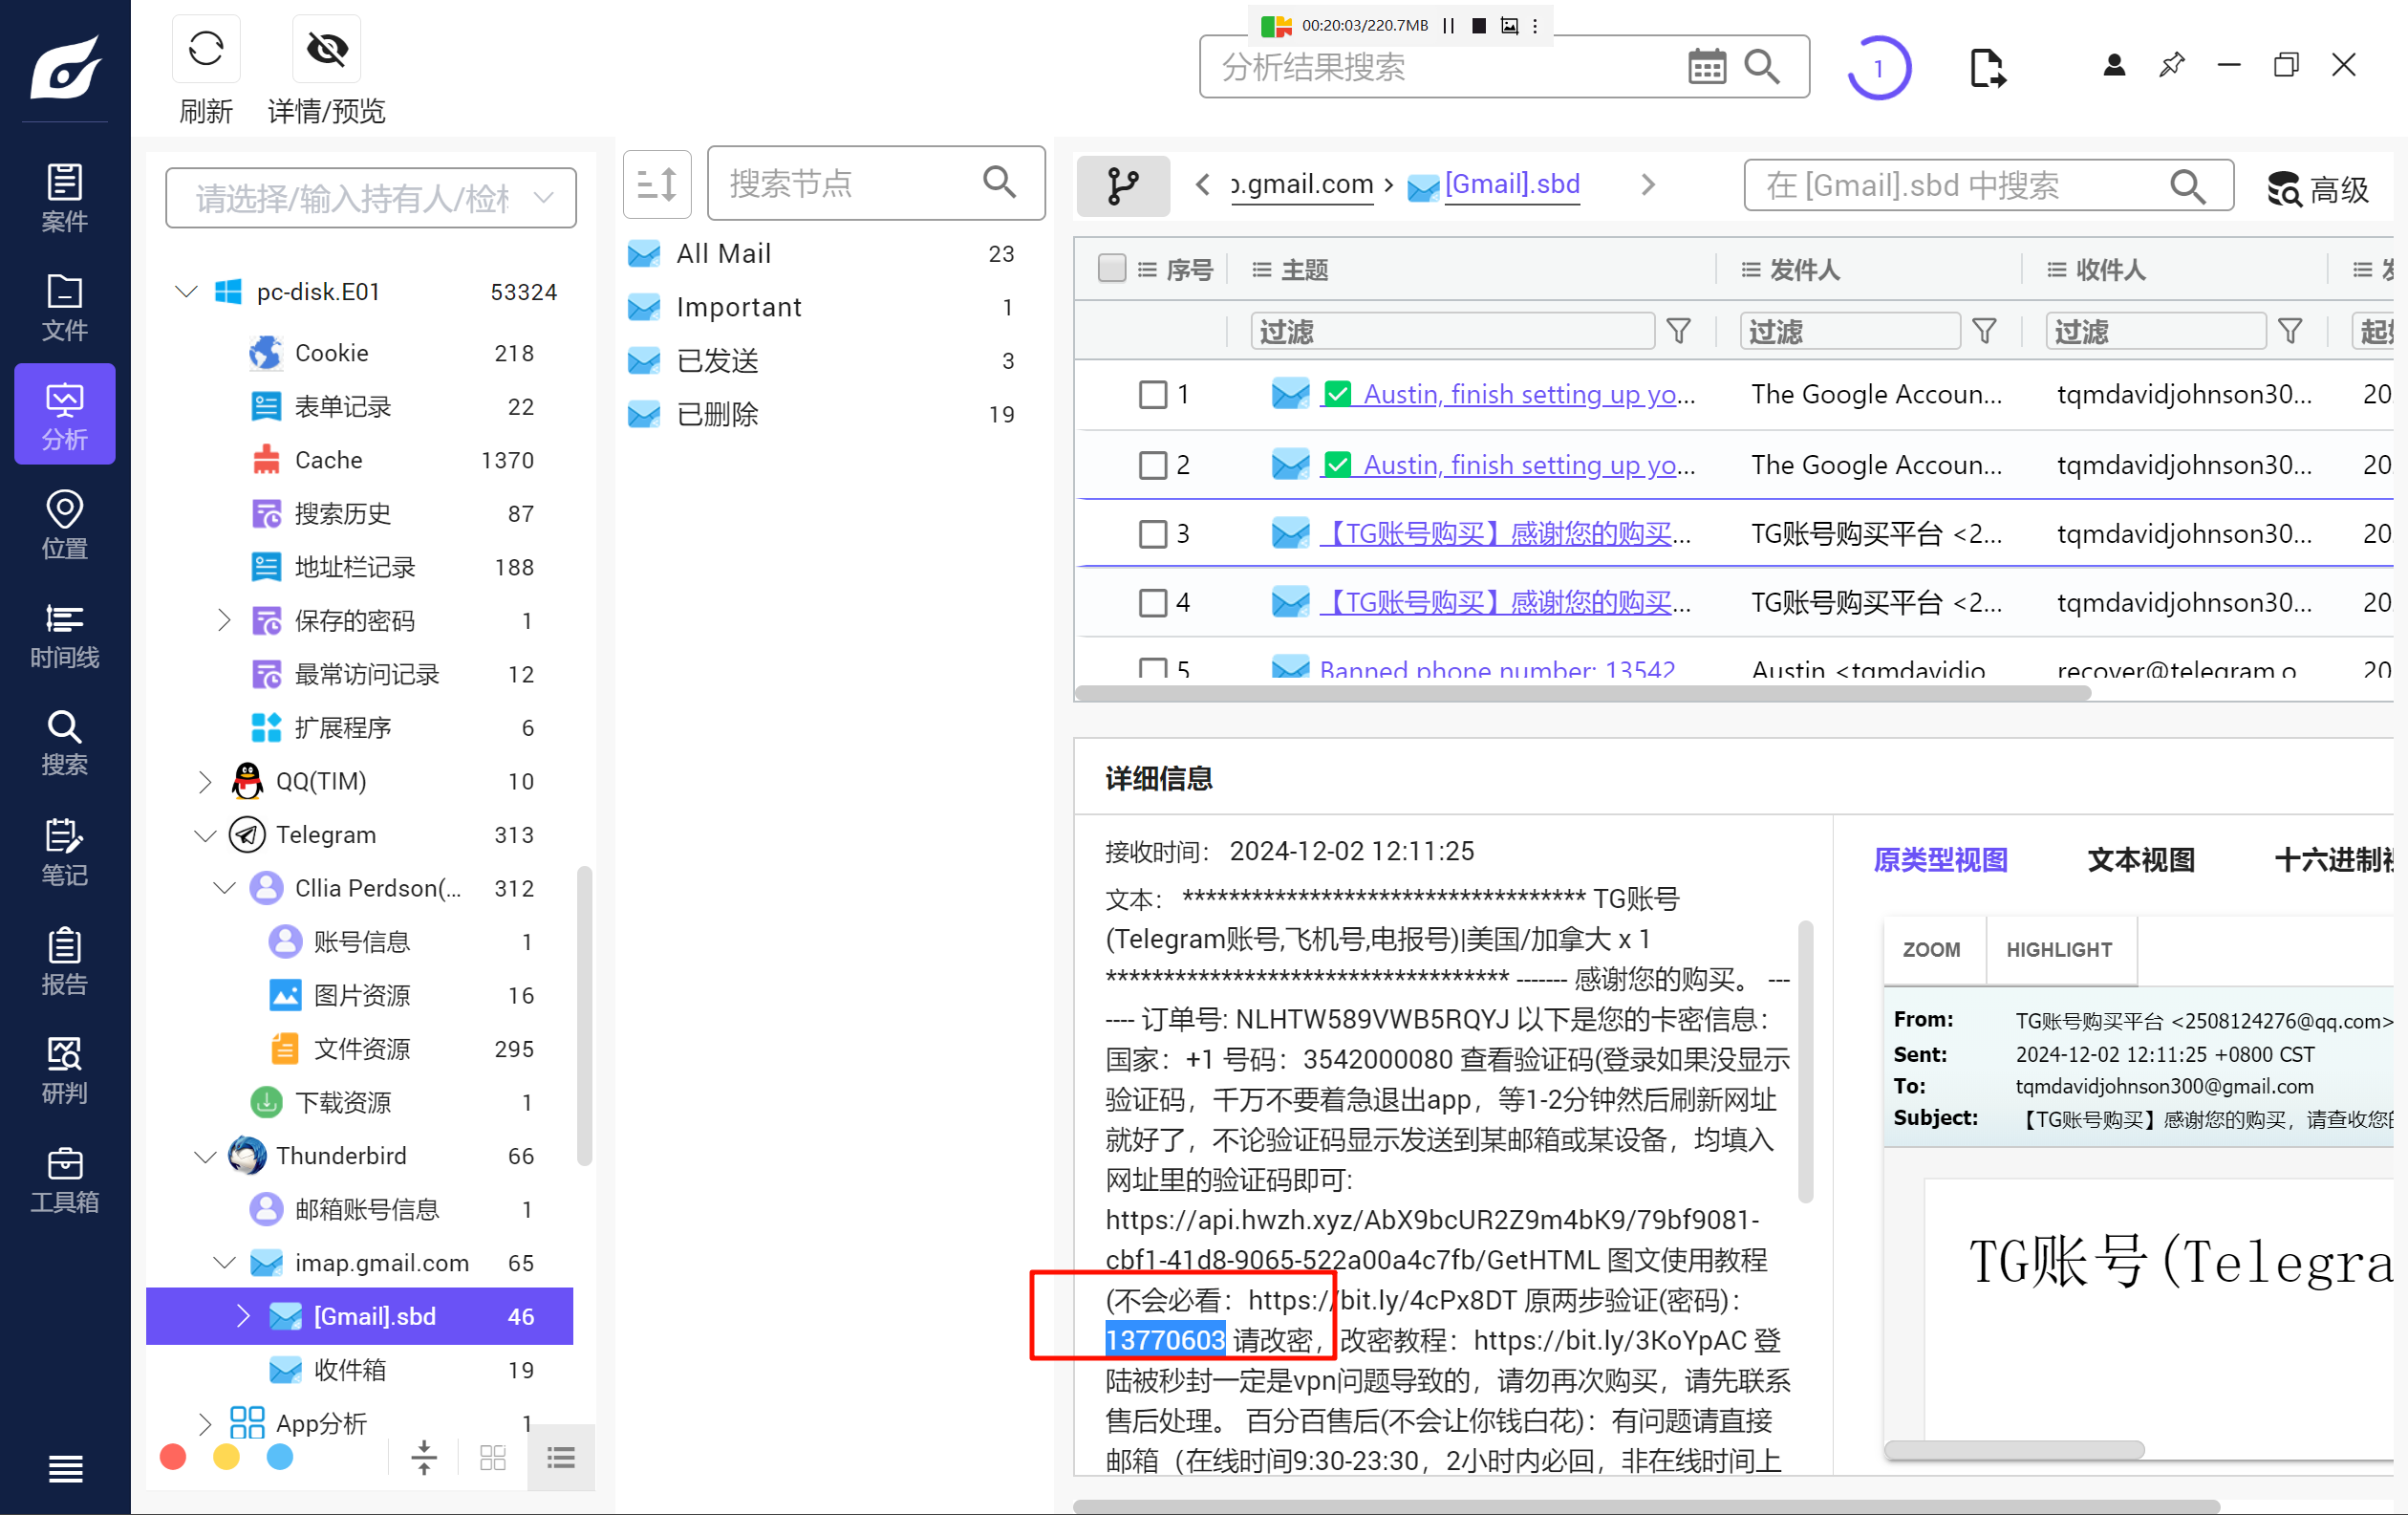Viewport: 2408px width, 1515px height.
Task: Check the checkbox for email row 3
Action: click(1152, 534)
